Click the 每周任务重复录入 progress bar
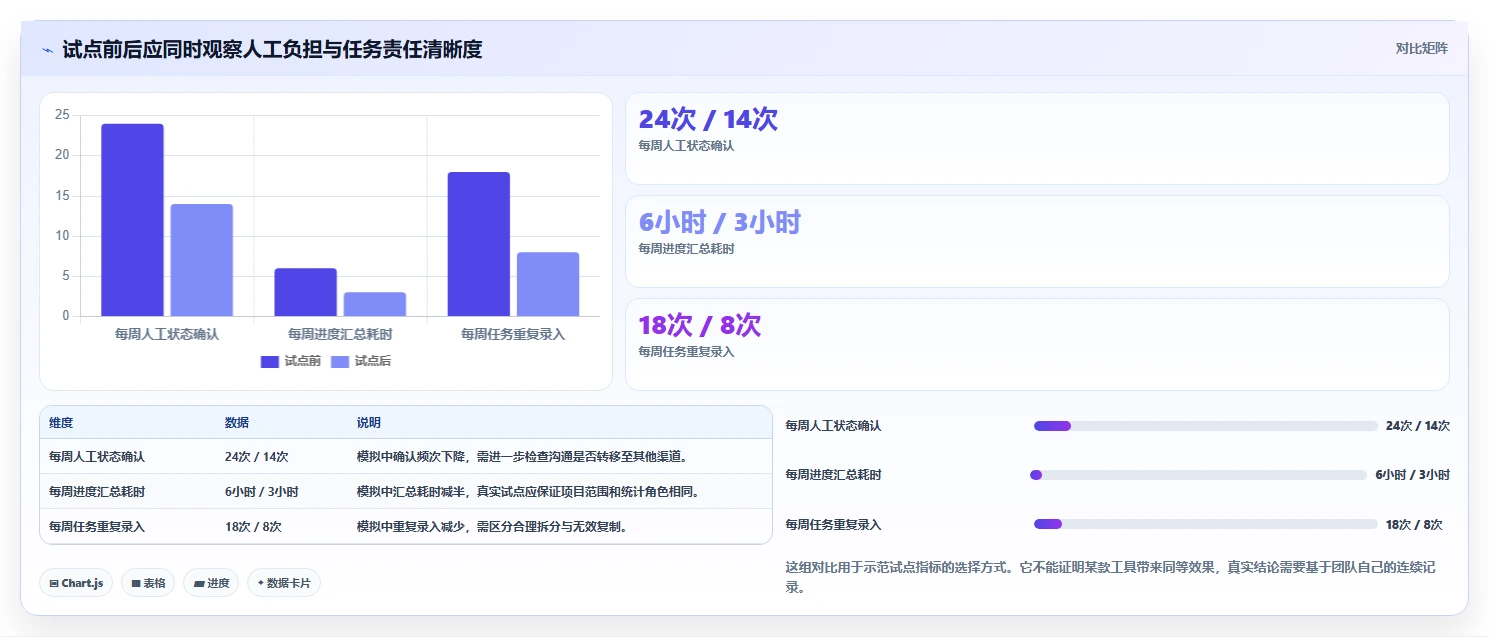 click(x=1206, y=524)
